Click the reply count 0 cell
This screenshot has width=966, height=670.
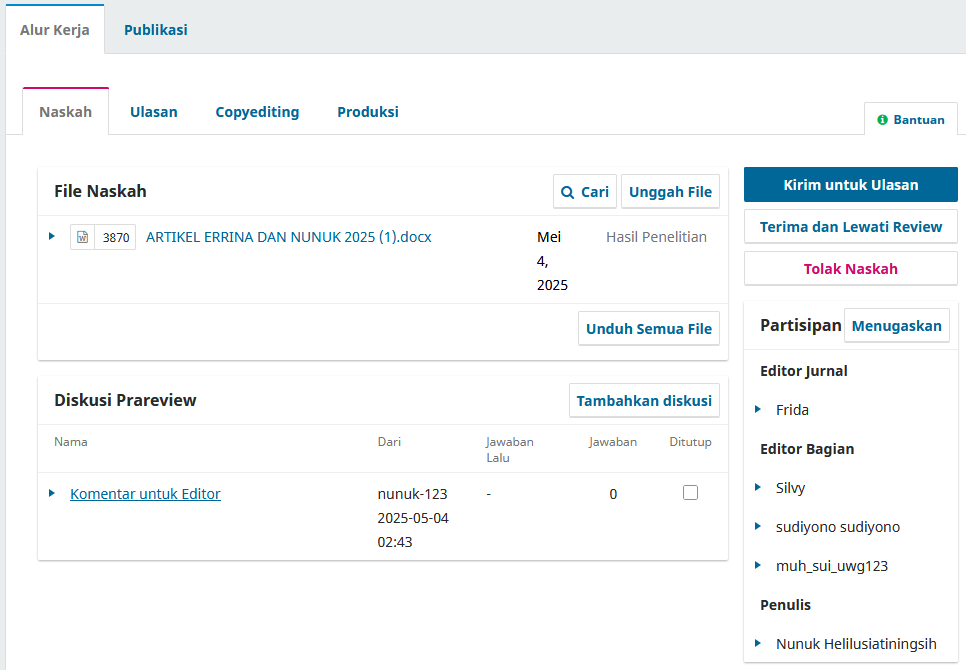[613, 494]
